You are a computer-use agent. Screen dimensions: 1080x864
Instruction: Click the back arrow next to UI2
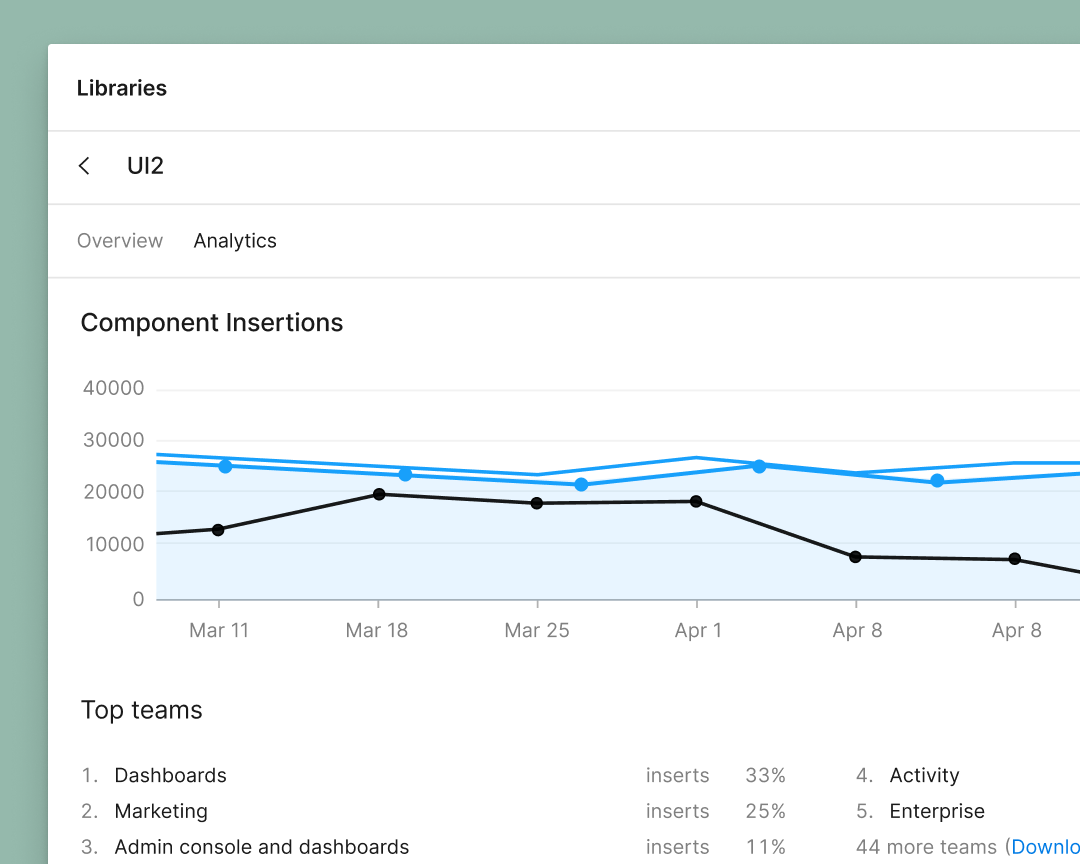[84, 166]
